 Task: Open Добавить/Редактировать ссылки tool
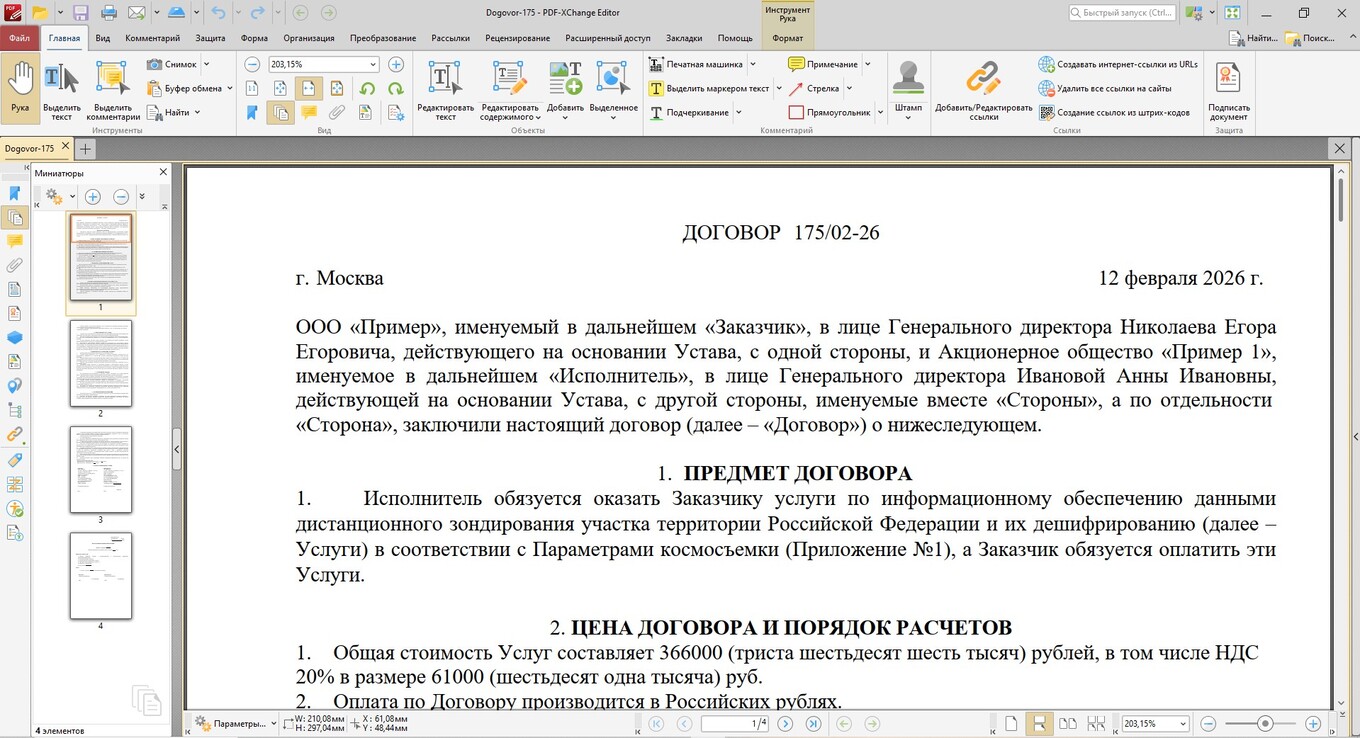click(984, 91)
